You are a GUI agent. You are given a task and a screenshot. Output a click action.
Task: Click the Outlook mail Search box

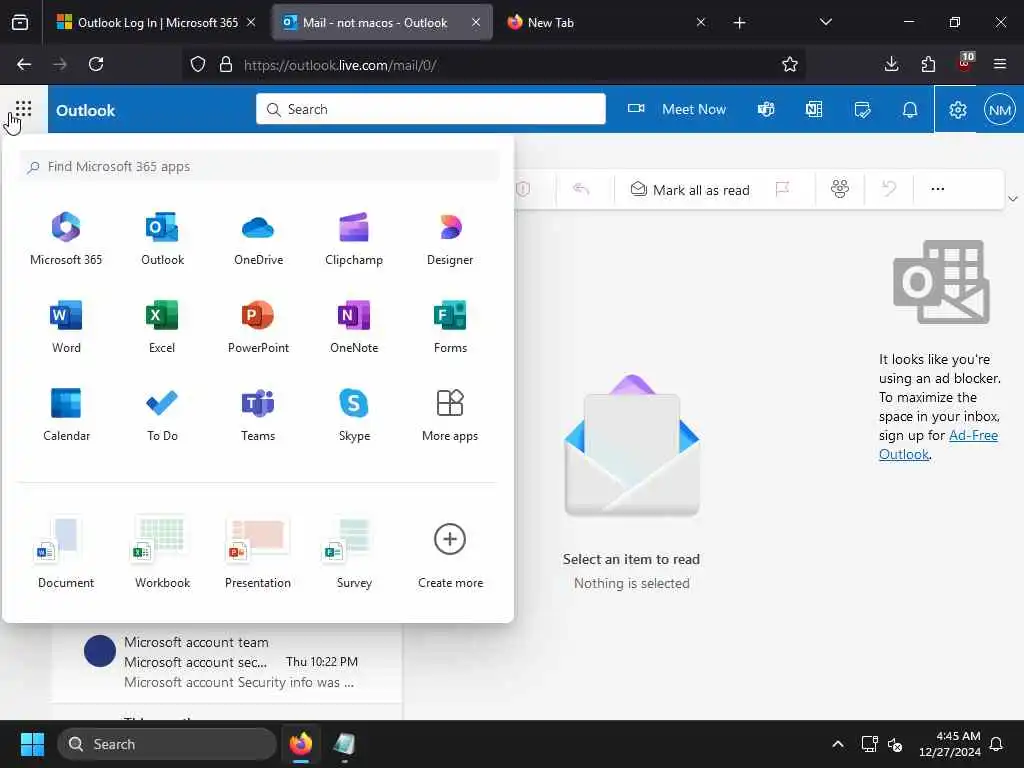[431, 109]
